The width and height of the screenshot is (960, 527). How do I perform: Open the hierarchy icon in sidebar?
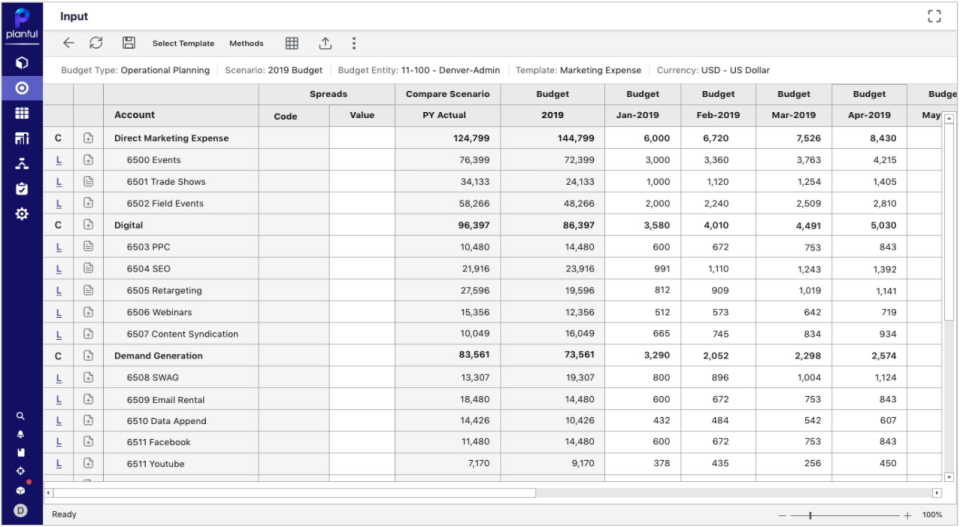pos(21,163)
